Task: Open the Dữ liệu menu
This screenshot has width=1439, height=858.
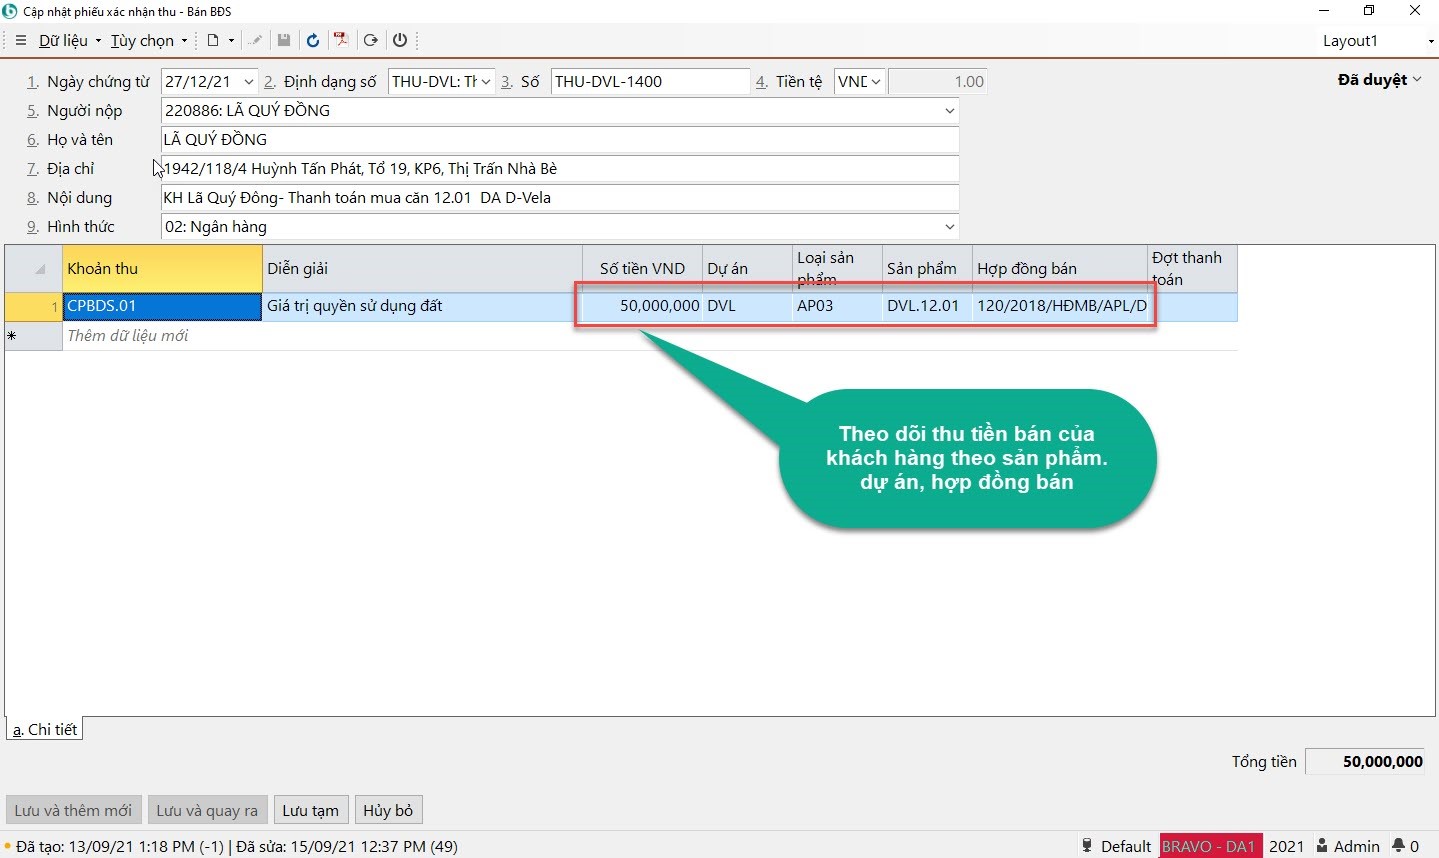Action: [70, 40]
